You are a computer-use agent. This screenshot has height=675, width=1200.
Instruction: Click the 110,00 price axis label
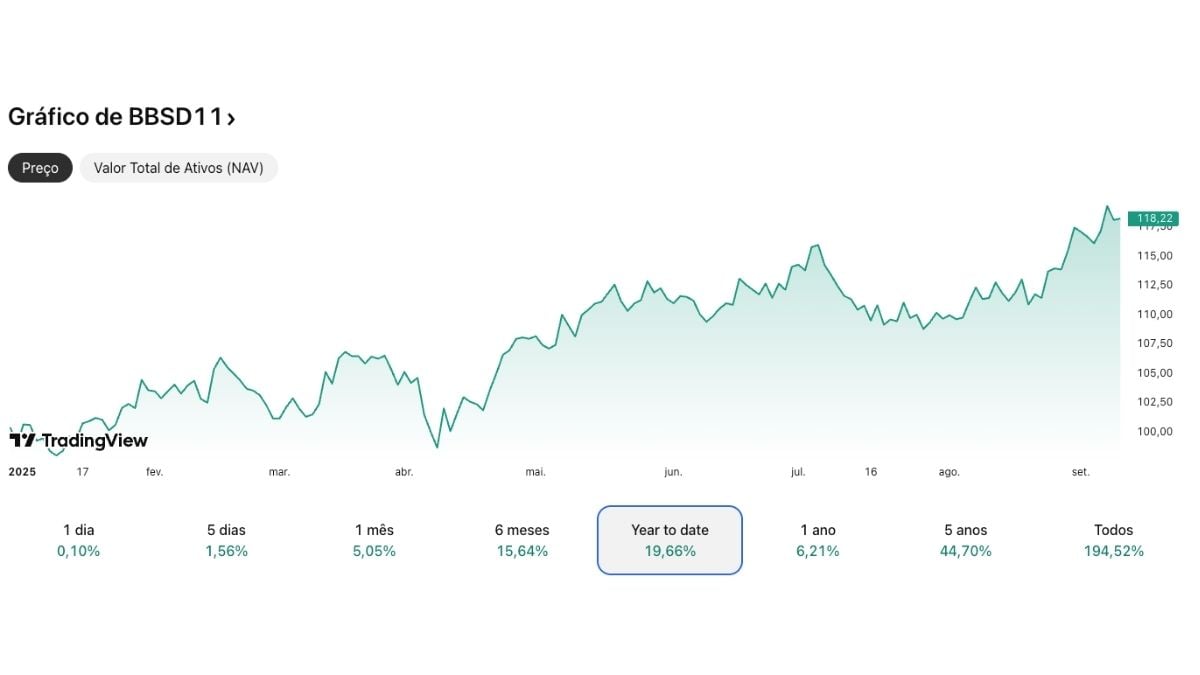pyautogui.click(x=1153, y=314)
